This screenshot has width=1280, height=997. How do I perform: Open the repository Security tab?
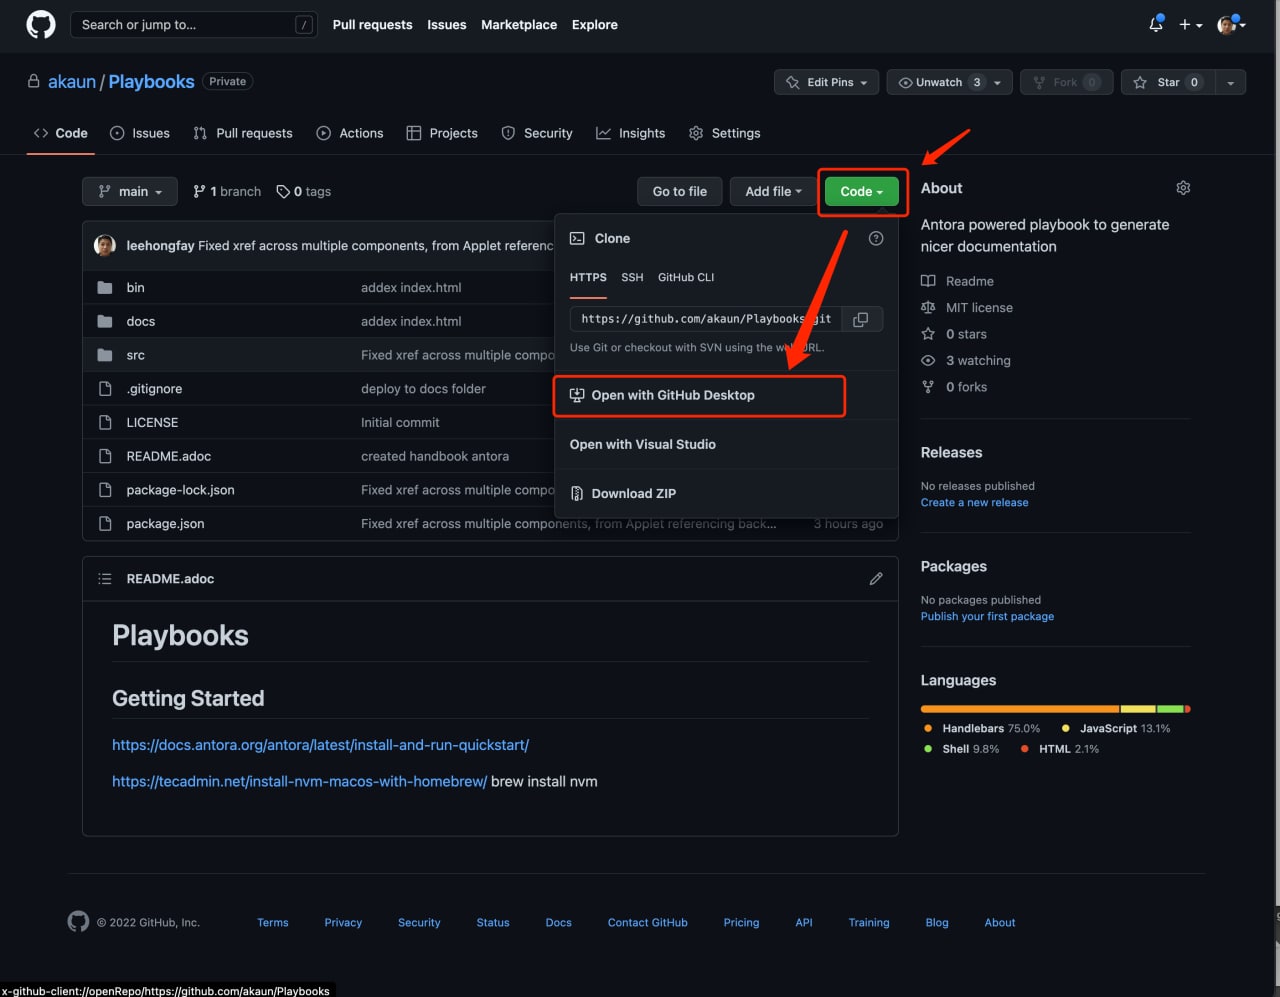(537, 133)
